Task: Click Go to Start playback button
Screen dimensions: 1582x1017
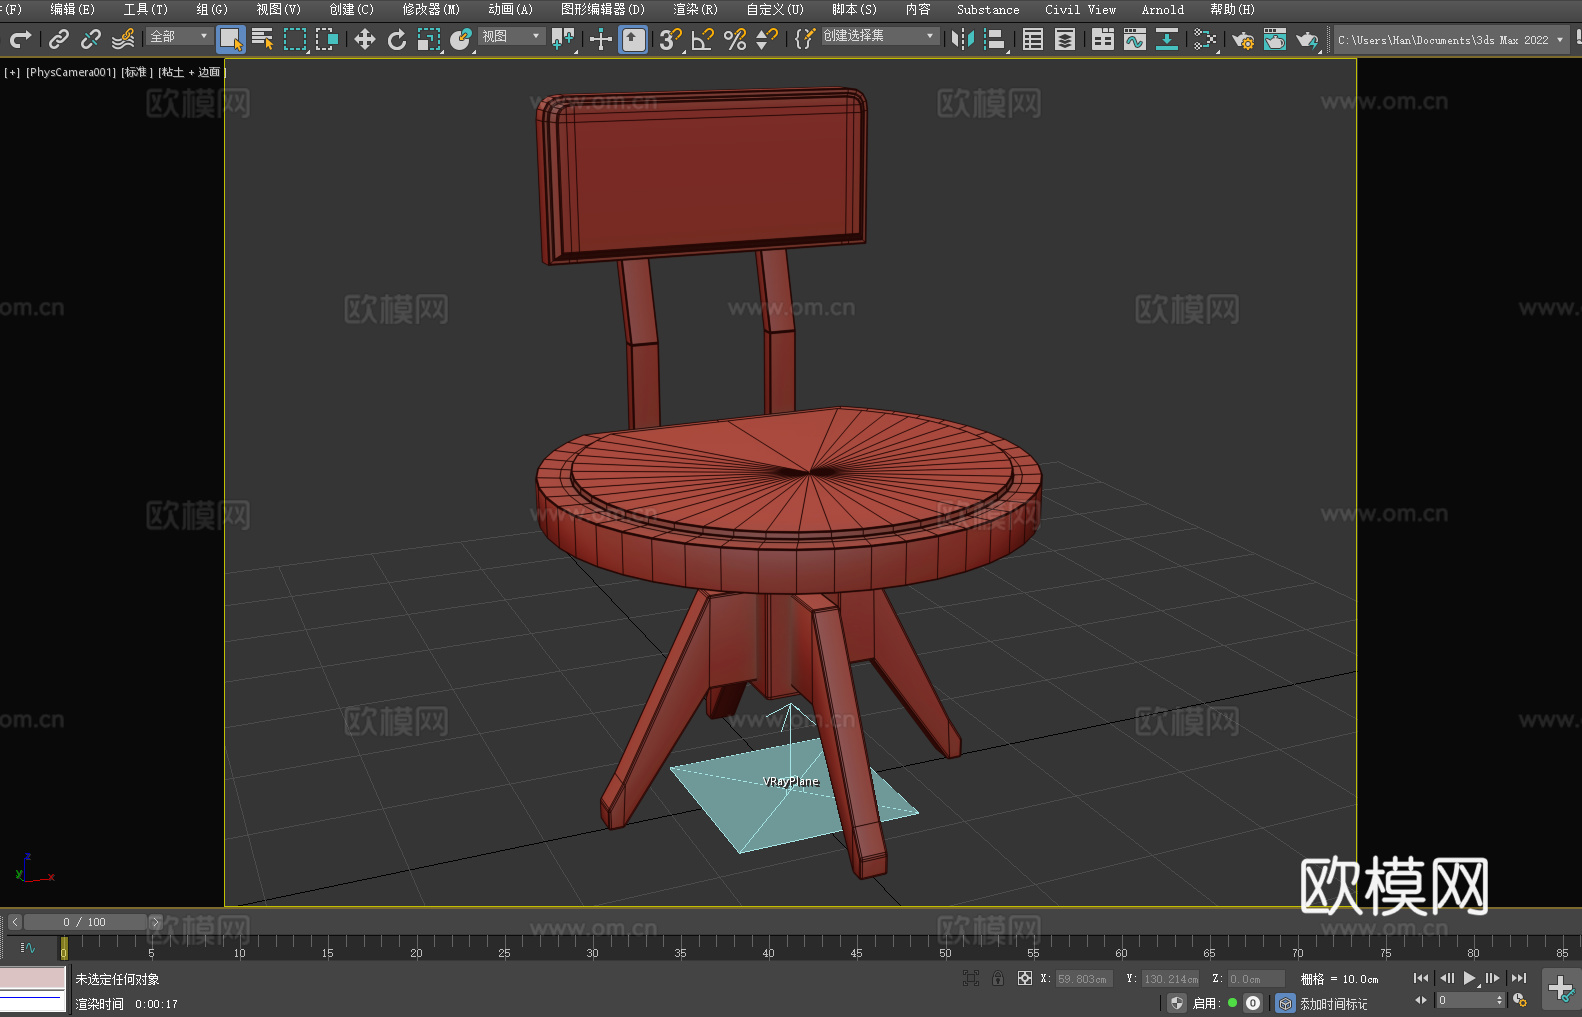Action: point(1421,978)
